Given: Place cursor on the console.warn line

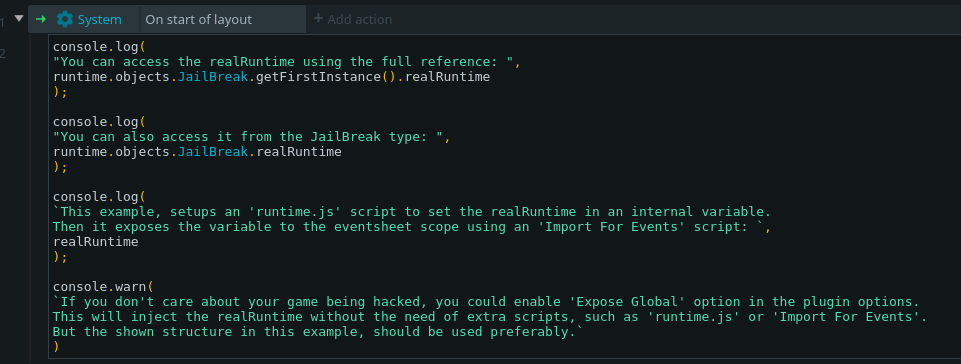Looking at the screenshot, I should coord(103,286).
